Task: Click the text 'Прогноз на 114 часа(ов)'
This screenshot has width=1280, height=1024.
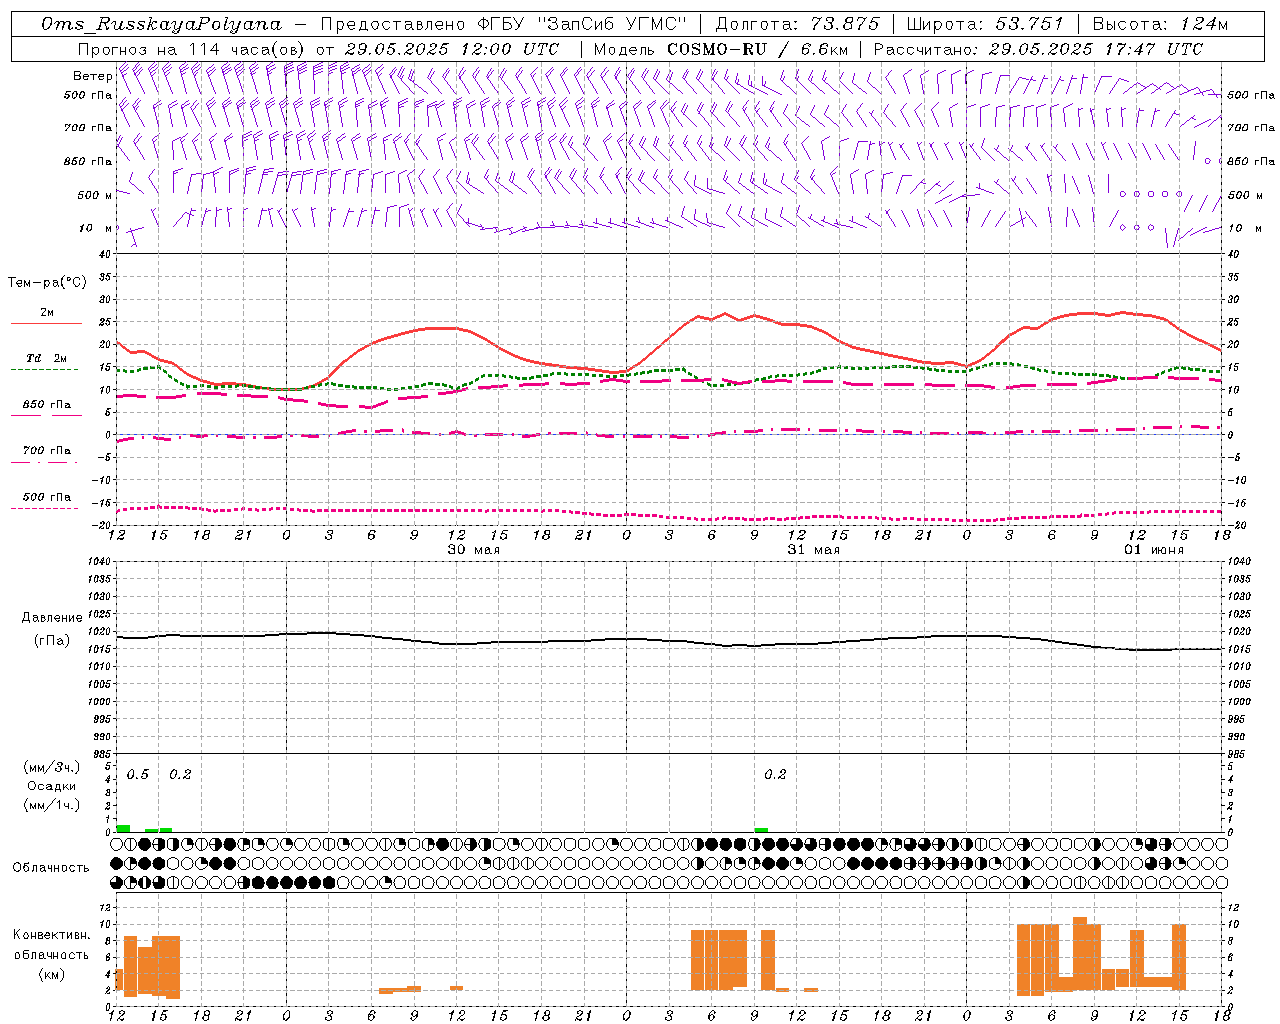Action: (x=192, y=49)
